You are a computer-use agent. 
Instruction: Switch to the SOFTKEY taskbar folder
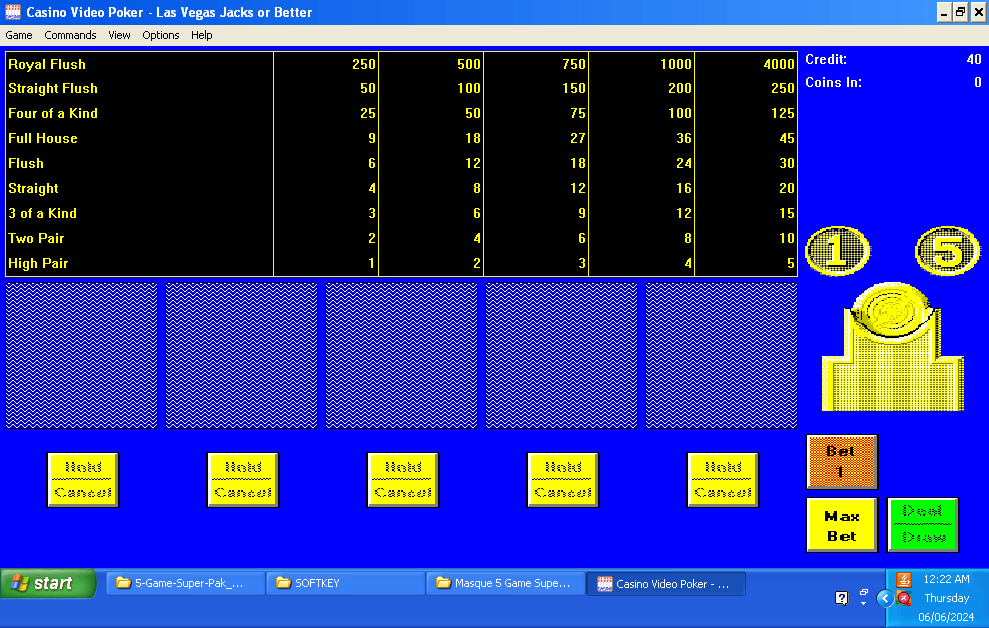tap(346, 583)
